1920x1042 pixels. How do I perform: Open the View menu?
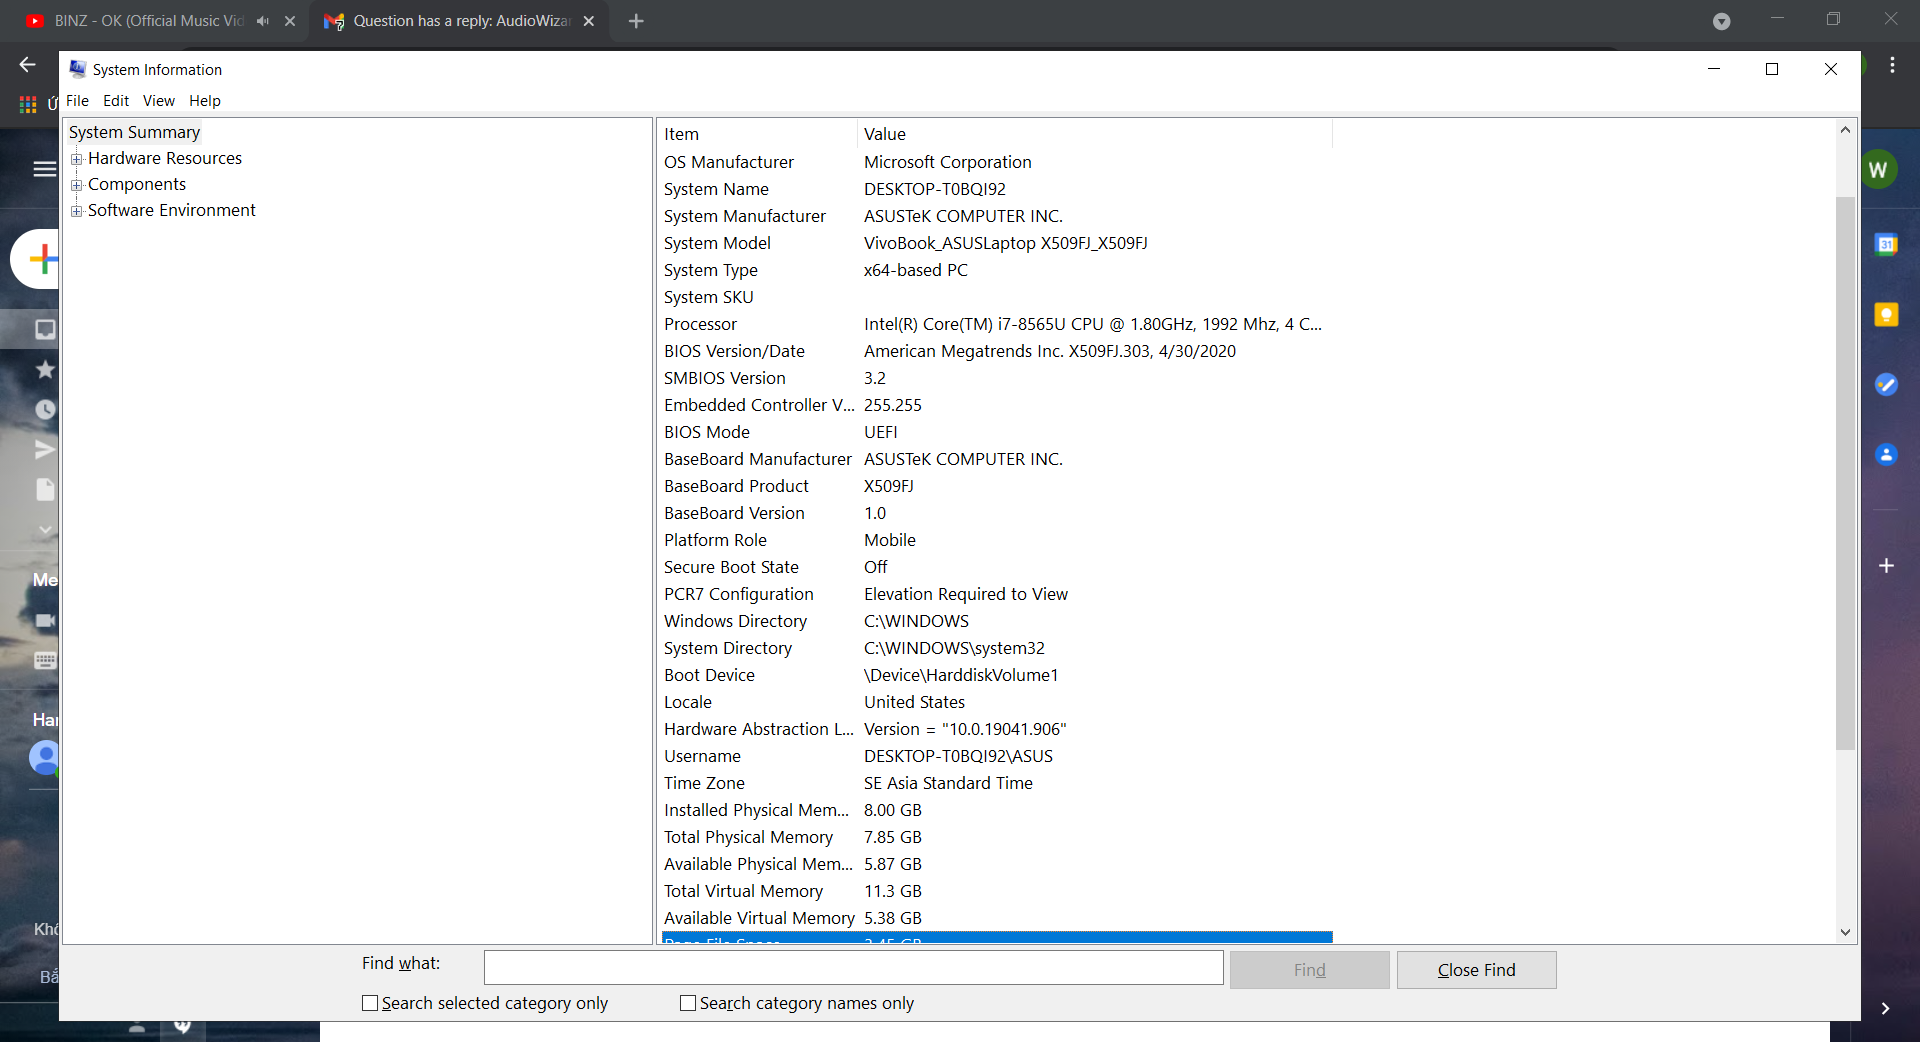[158, 101]
